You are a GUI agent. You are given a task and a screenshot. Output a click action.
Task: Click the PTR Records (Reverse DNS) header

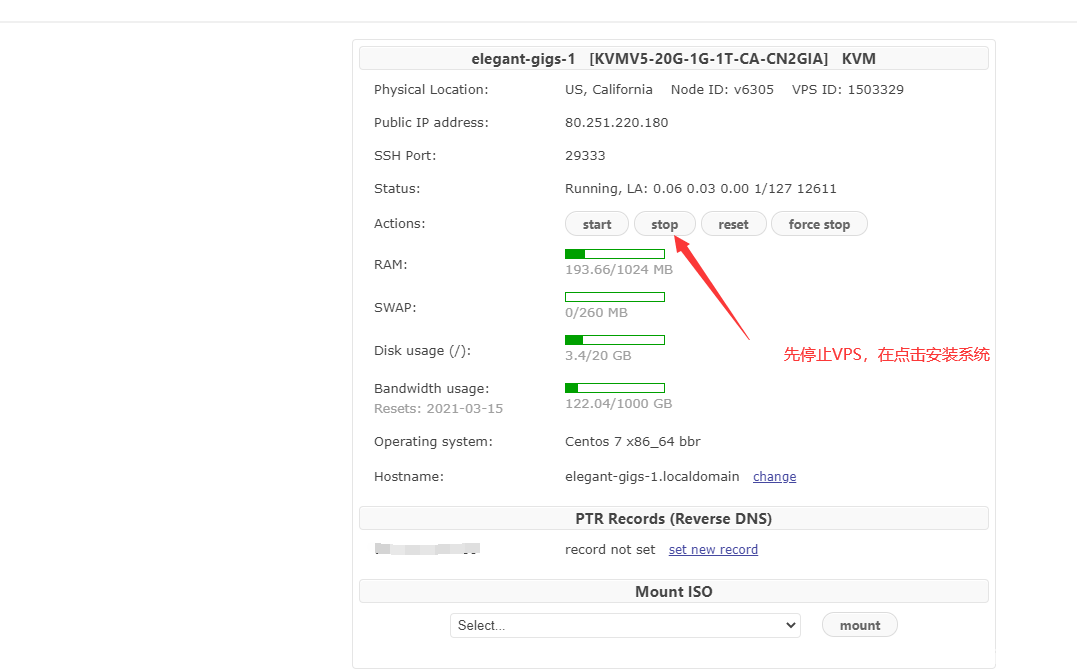point(673,518)
